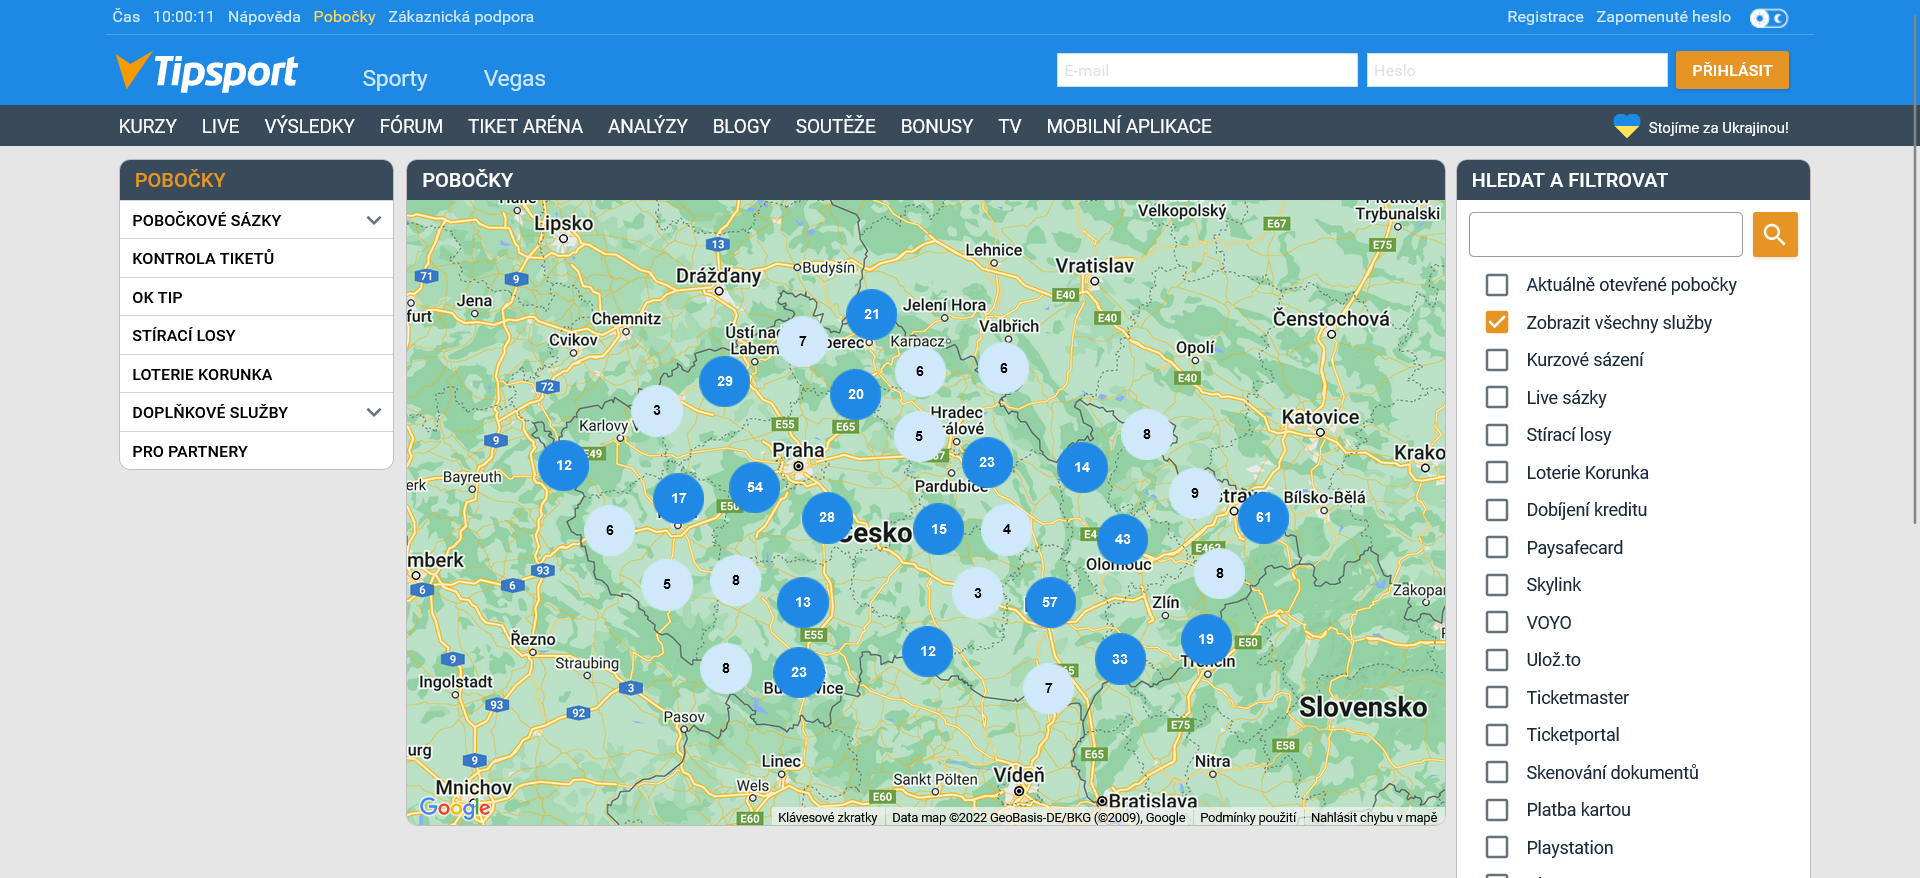Click the PŘIHLÁSIT button
The height and width of the screenshot is (878, 1920).
point(1732,70)
